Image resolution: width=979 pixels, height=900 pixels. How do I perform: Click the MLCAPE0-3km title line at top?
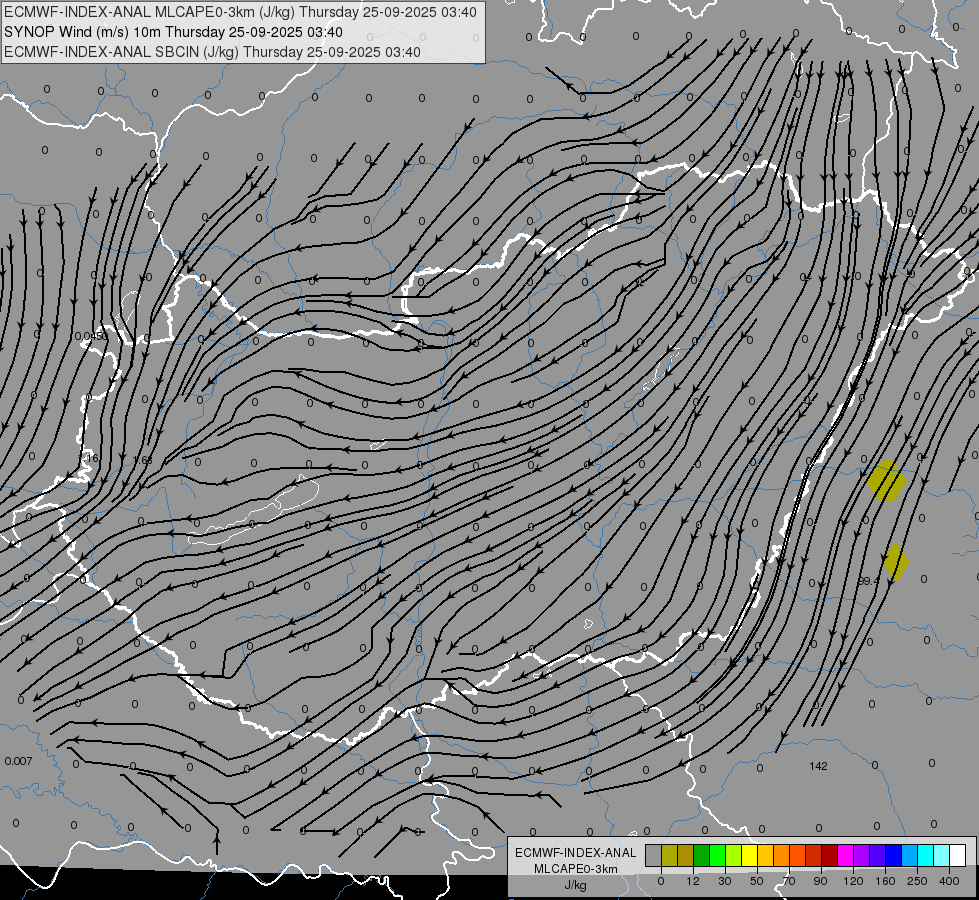click(x=240, y=12)
